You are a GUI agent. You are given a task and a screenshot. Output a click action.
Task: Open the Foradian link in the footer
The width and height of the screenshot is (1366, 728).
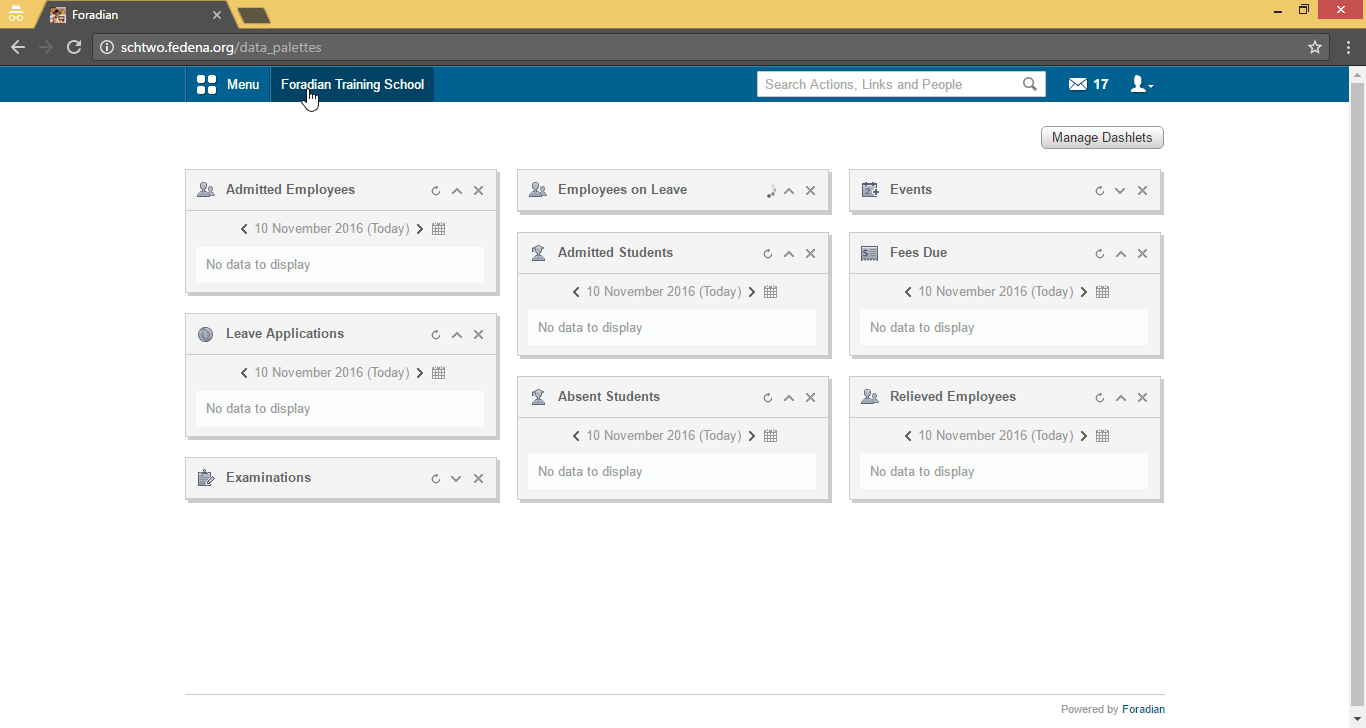(x=1143, y=709)
